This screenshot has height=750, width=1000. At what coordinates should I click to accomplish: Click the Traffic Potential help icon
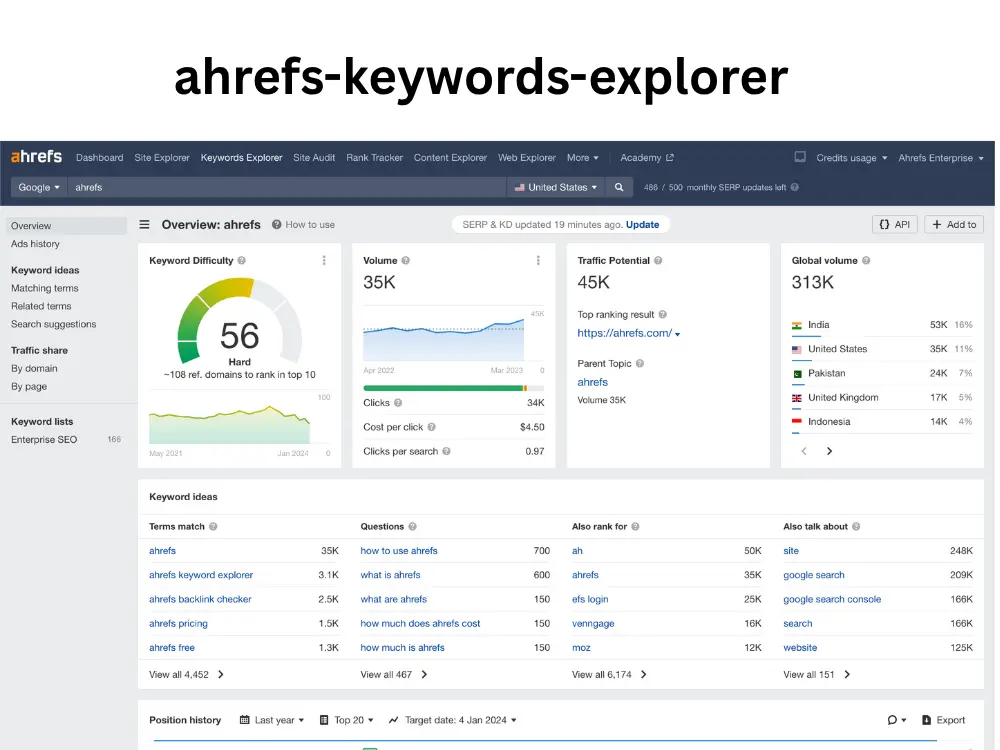(x=658, y=260)
